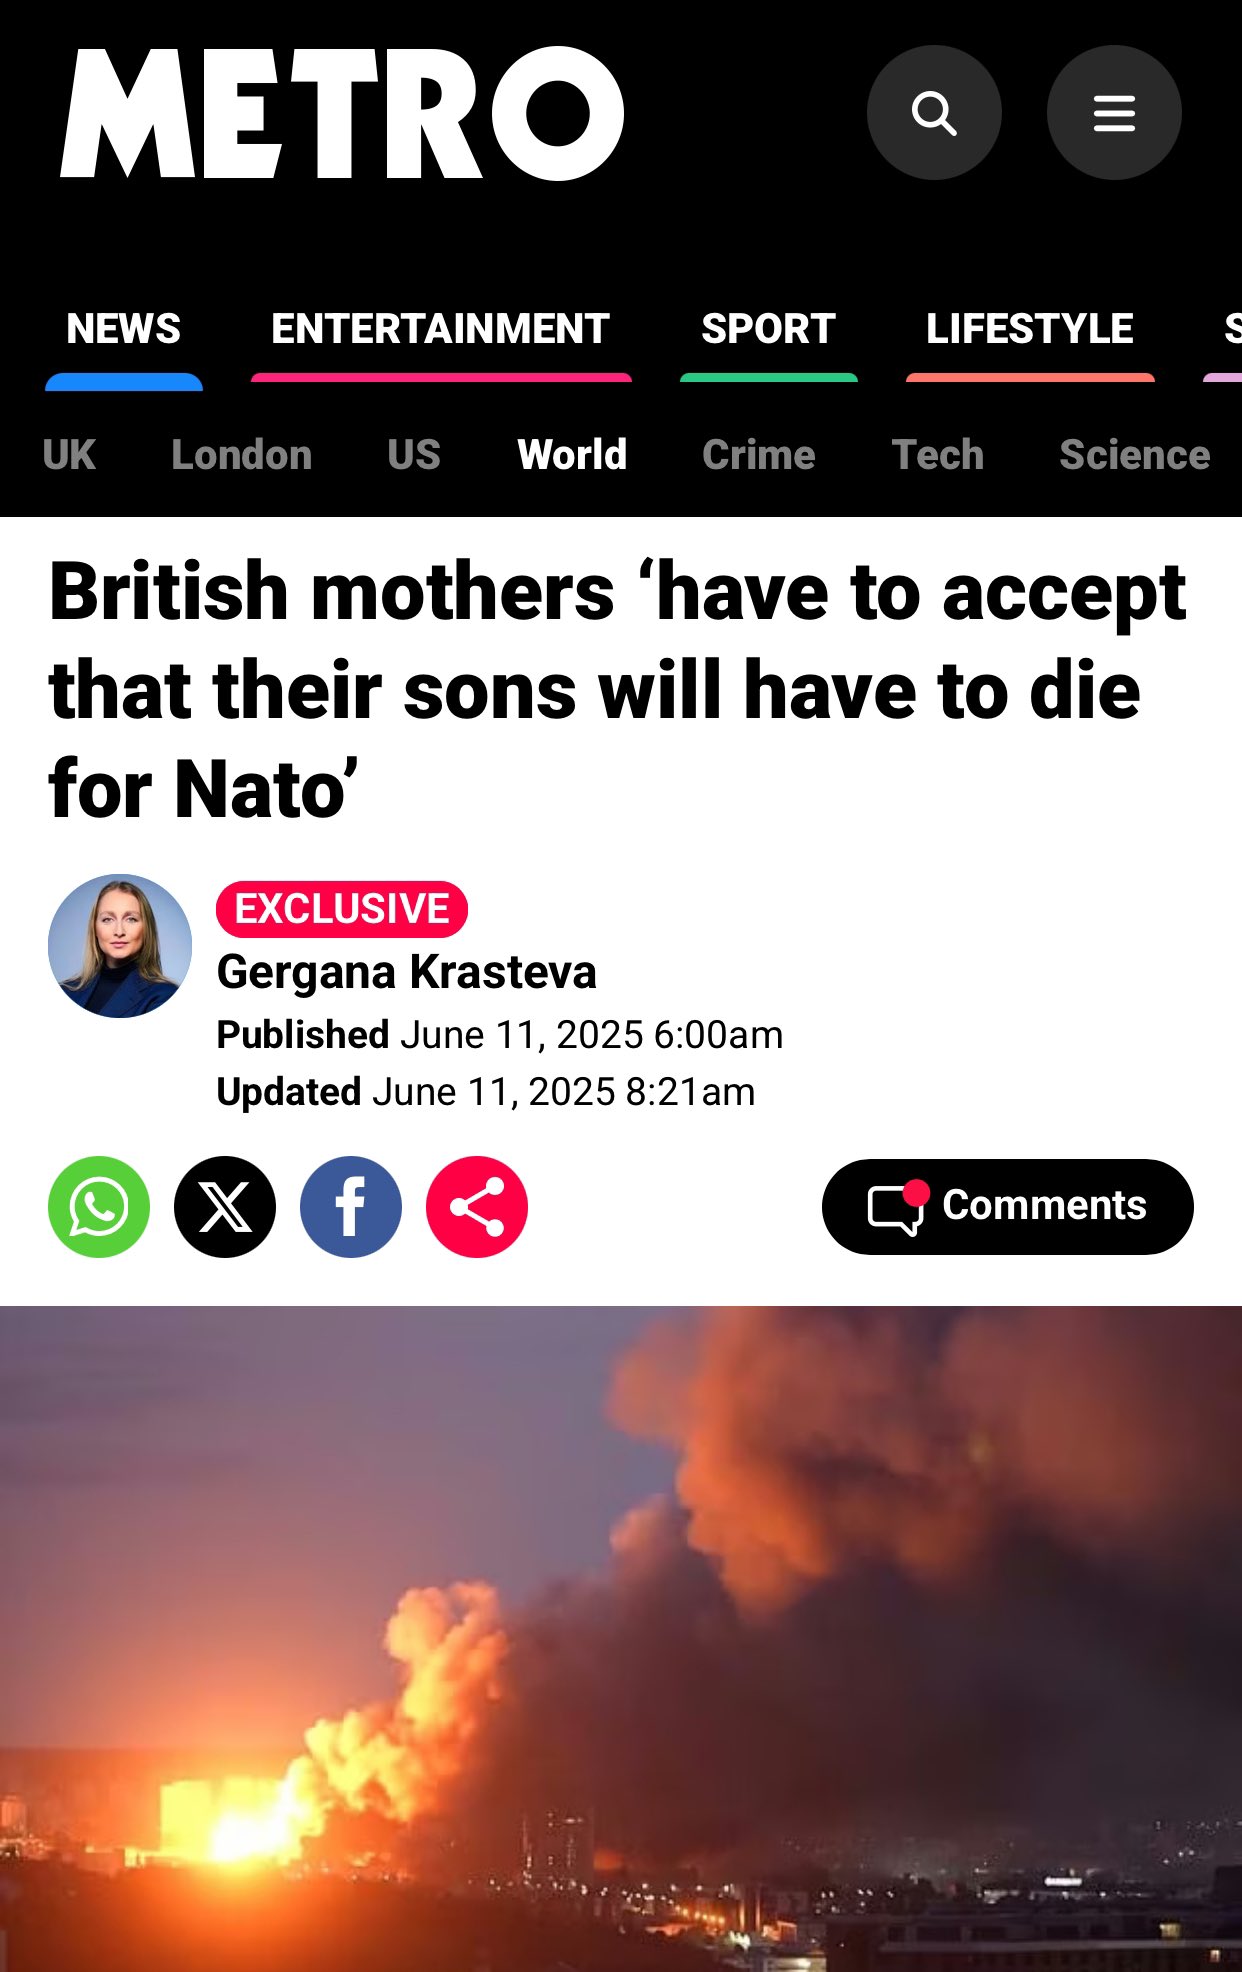The height and width of the screenshot is (1972, 1242).
Task: Open the World subsection
Action: tap(572, 455)
